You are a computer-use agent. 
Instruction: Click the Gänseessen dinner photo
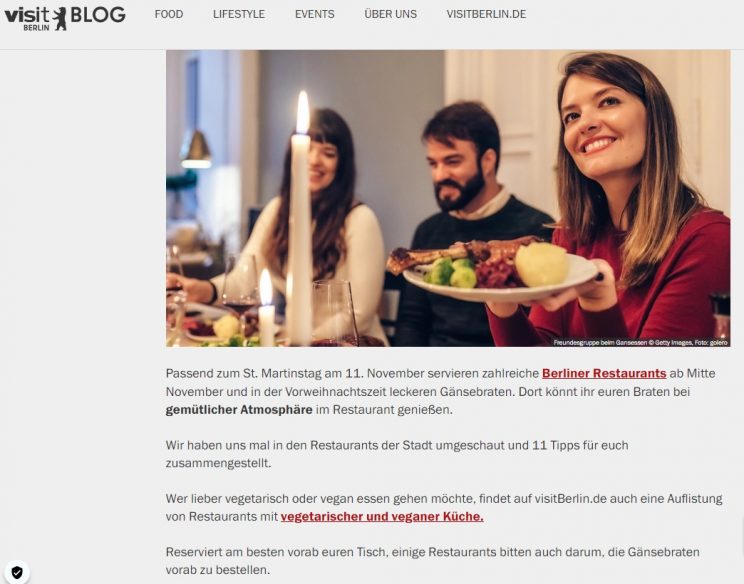[448, 198]
